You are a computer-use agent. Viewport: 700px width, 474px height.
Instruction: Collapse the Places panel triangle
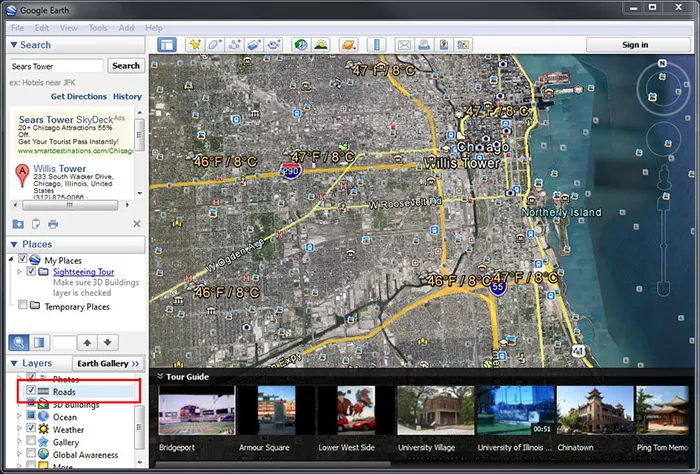(14, 245)
